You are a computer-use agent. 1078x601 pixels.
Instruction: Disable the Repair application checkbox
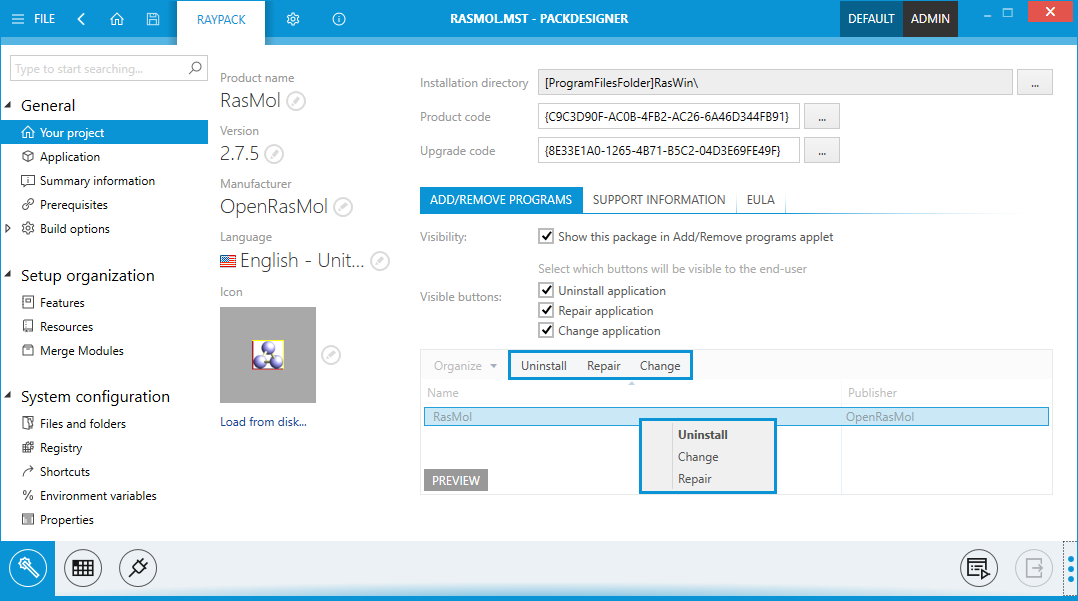tap(546, 310)
